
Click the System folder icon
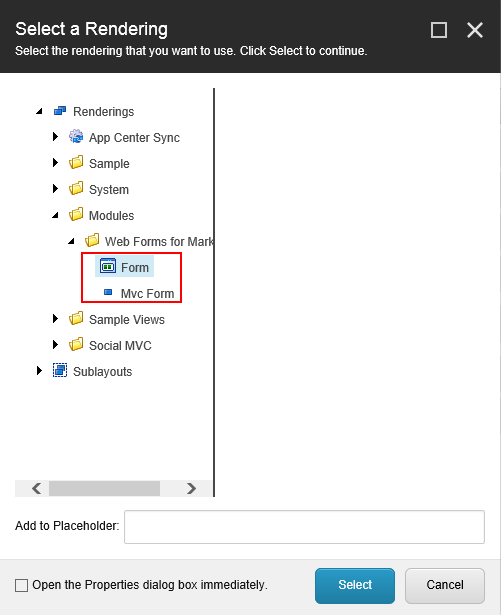click(76, 189)
